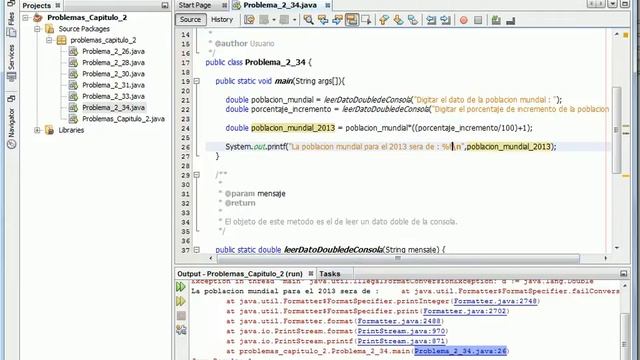Image resolution: width=640 pixels, height=360 pixels.
Task: Click Re-run with different parameters icon
Action: tap(181, 301)
